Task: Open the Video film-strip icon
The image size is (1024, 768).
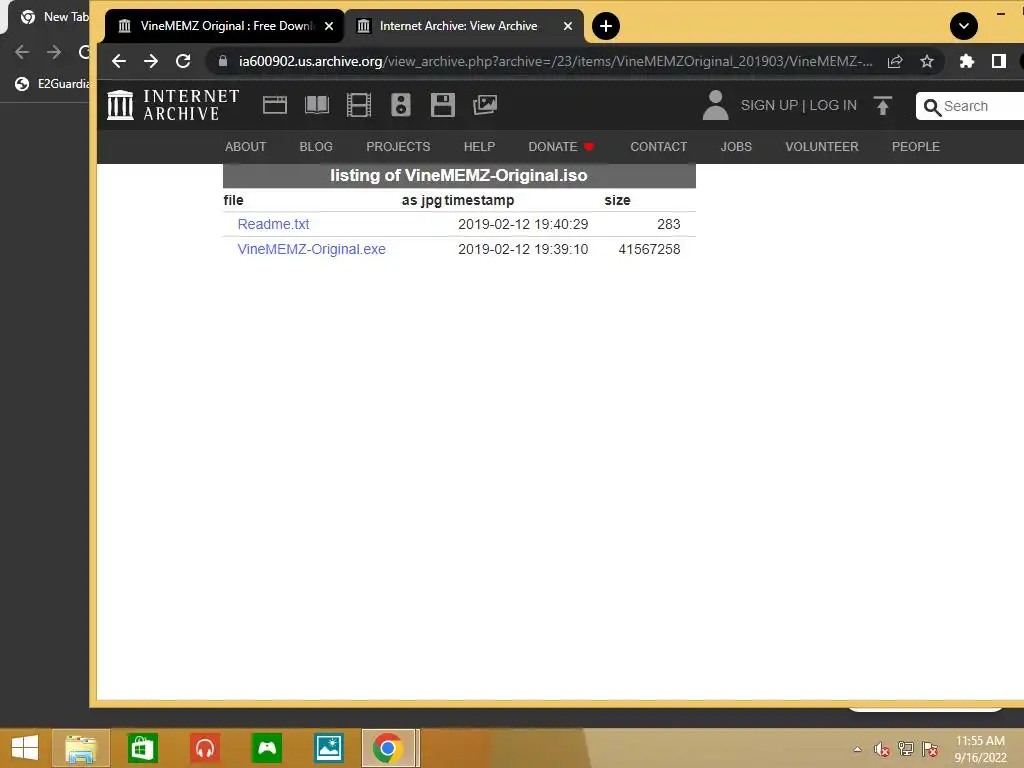Action: 359,104
